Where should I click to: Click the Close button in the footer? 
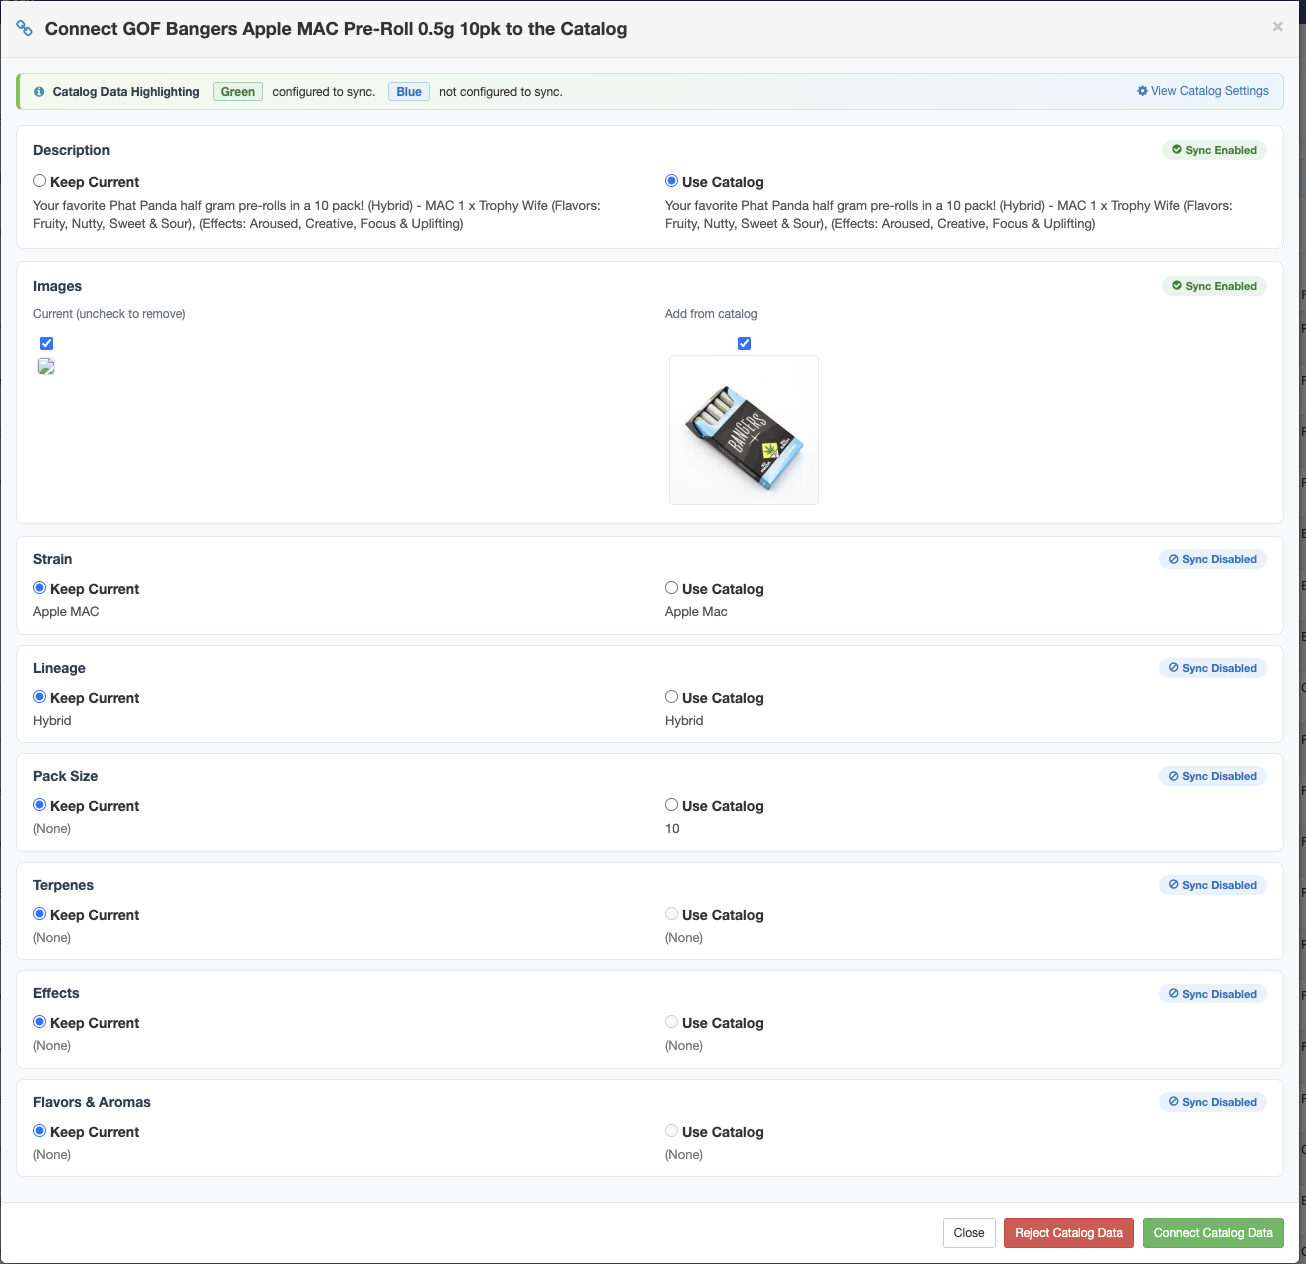[x=969, y=1233]
